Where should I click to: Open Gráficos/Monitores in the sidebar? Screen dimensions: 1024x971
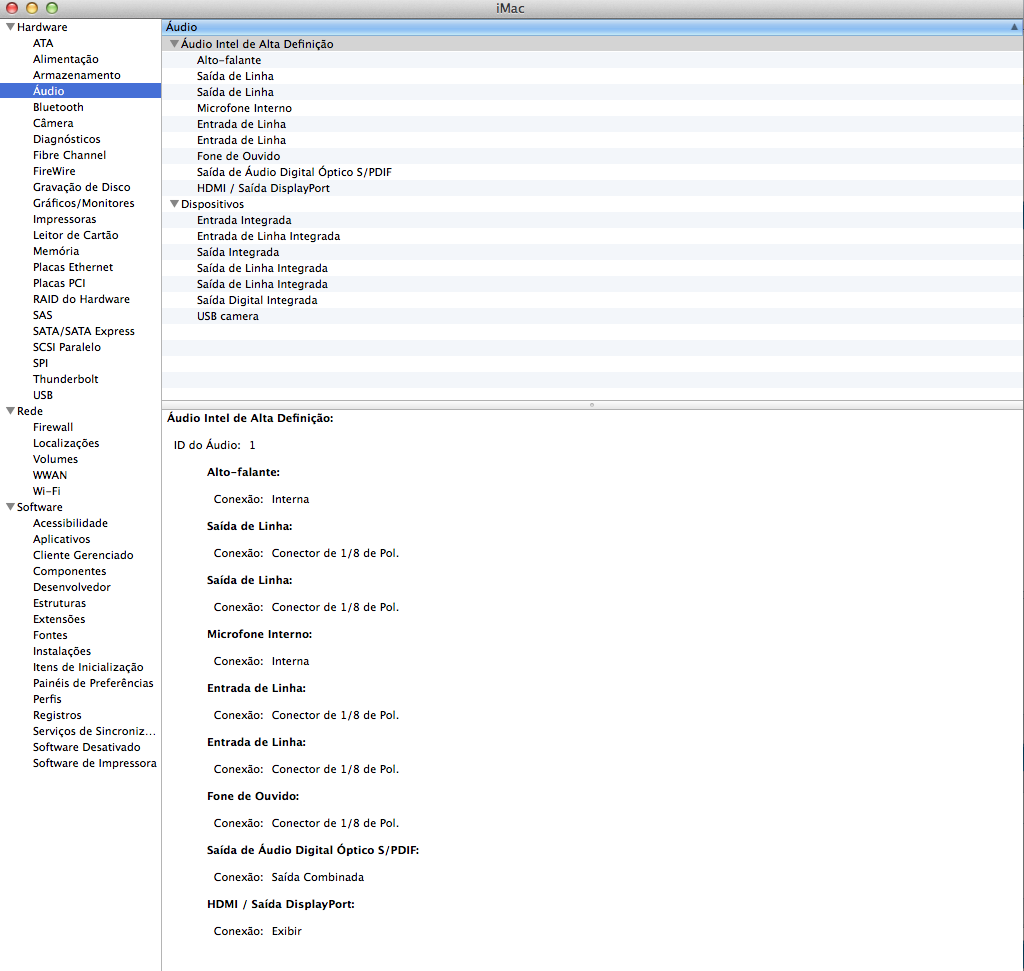[x=83, y=203]
